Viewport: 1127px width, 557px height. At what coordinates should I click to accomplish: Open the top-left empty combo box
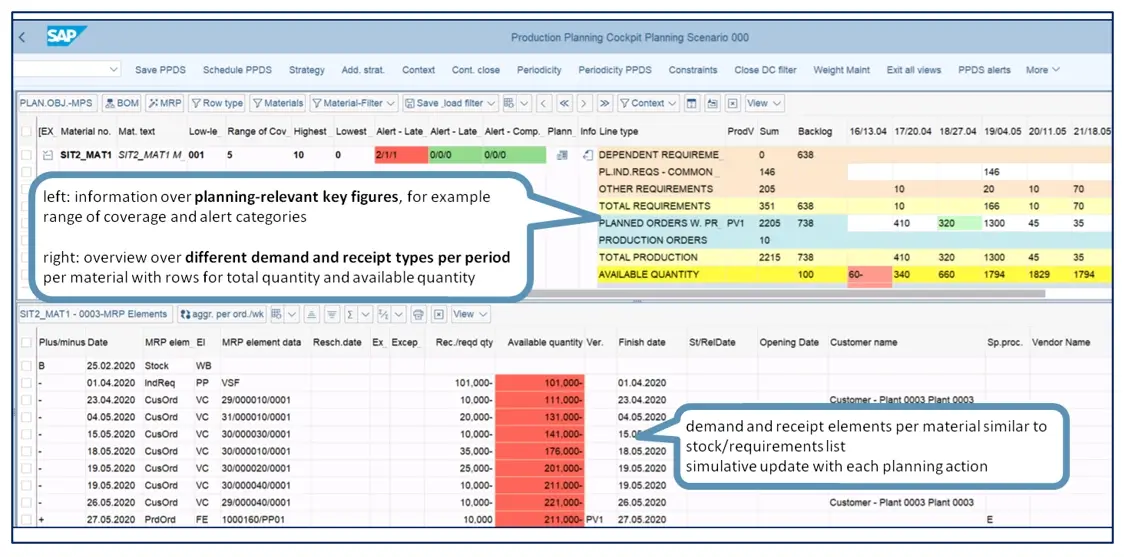(x=67, y=70)
